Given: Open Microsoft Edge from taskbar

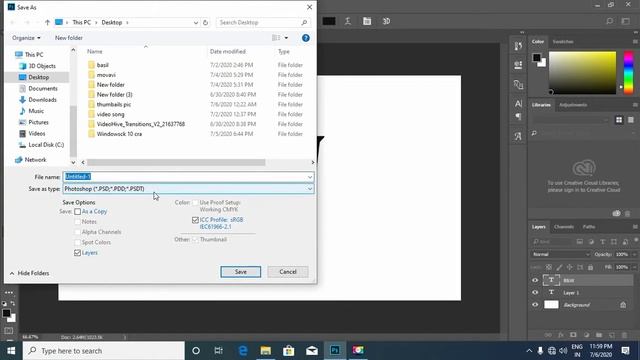Looking at the screenshot, I should [243, 351].
